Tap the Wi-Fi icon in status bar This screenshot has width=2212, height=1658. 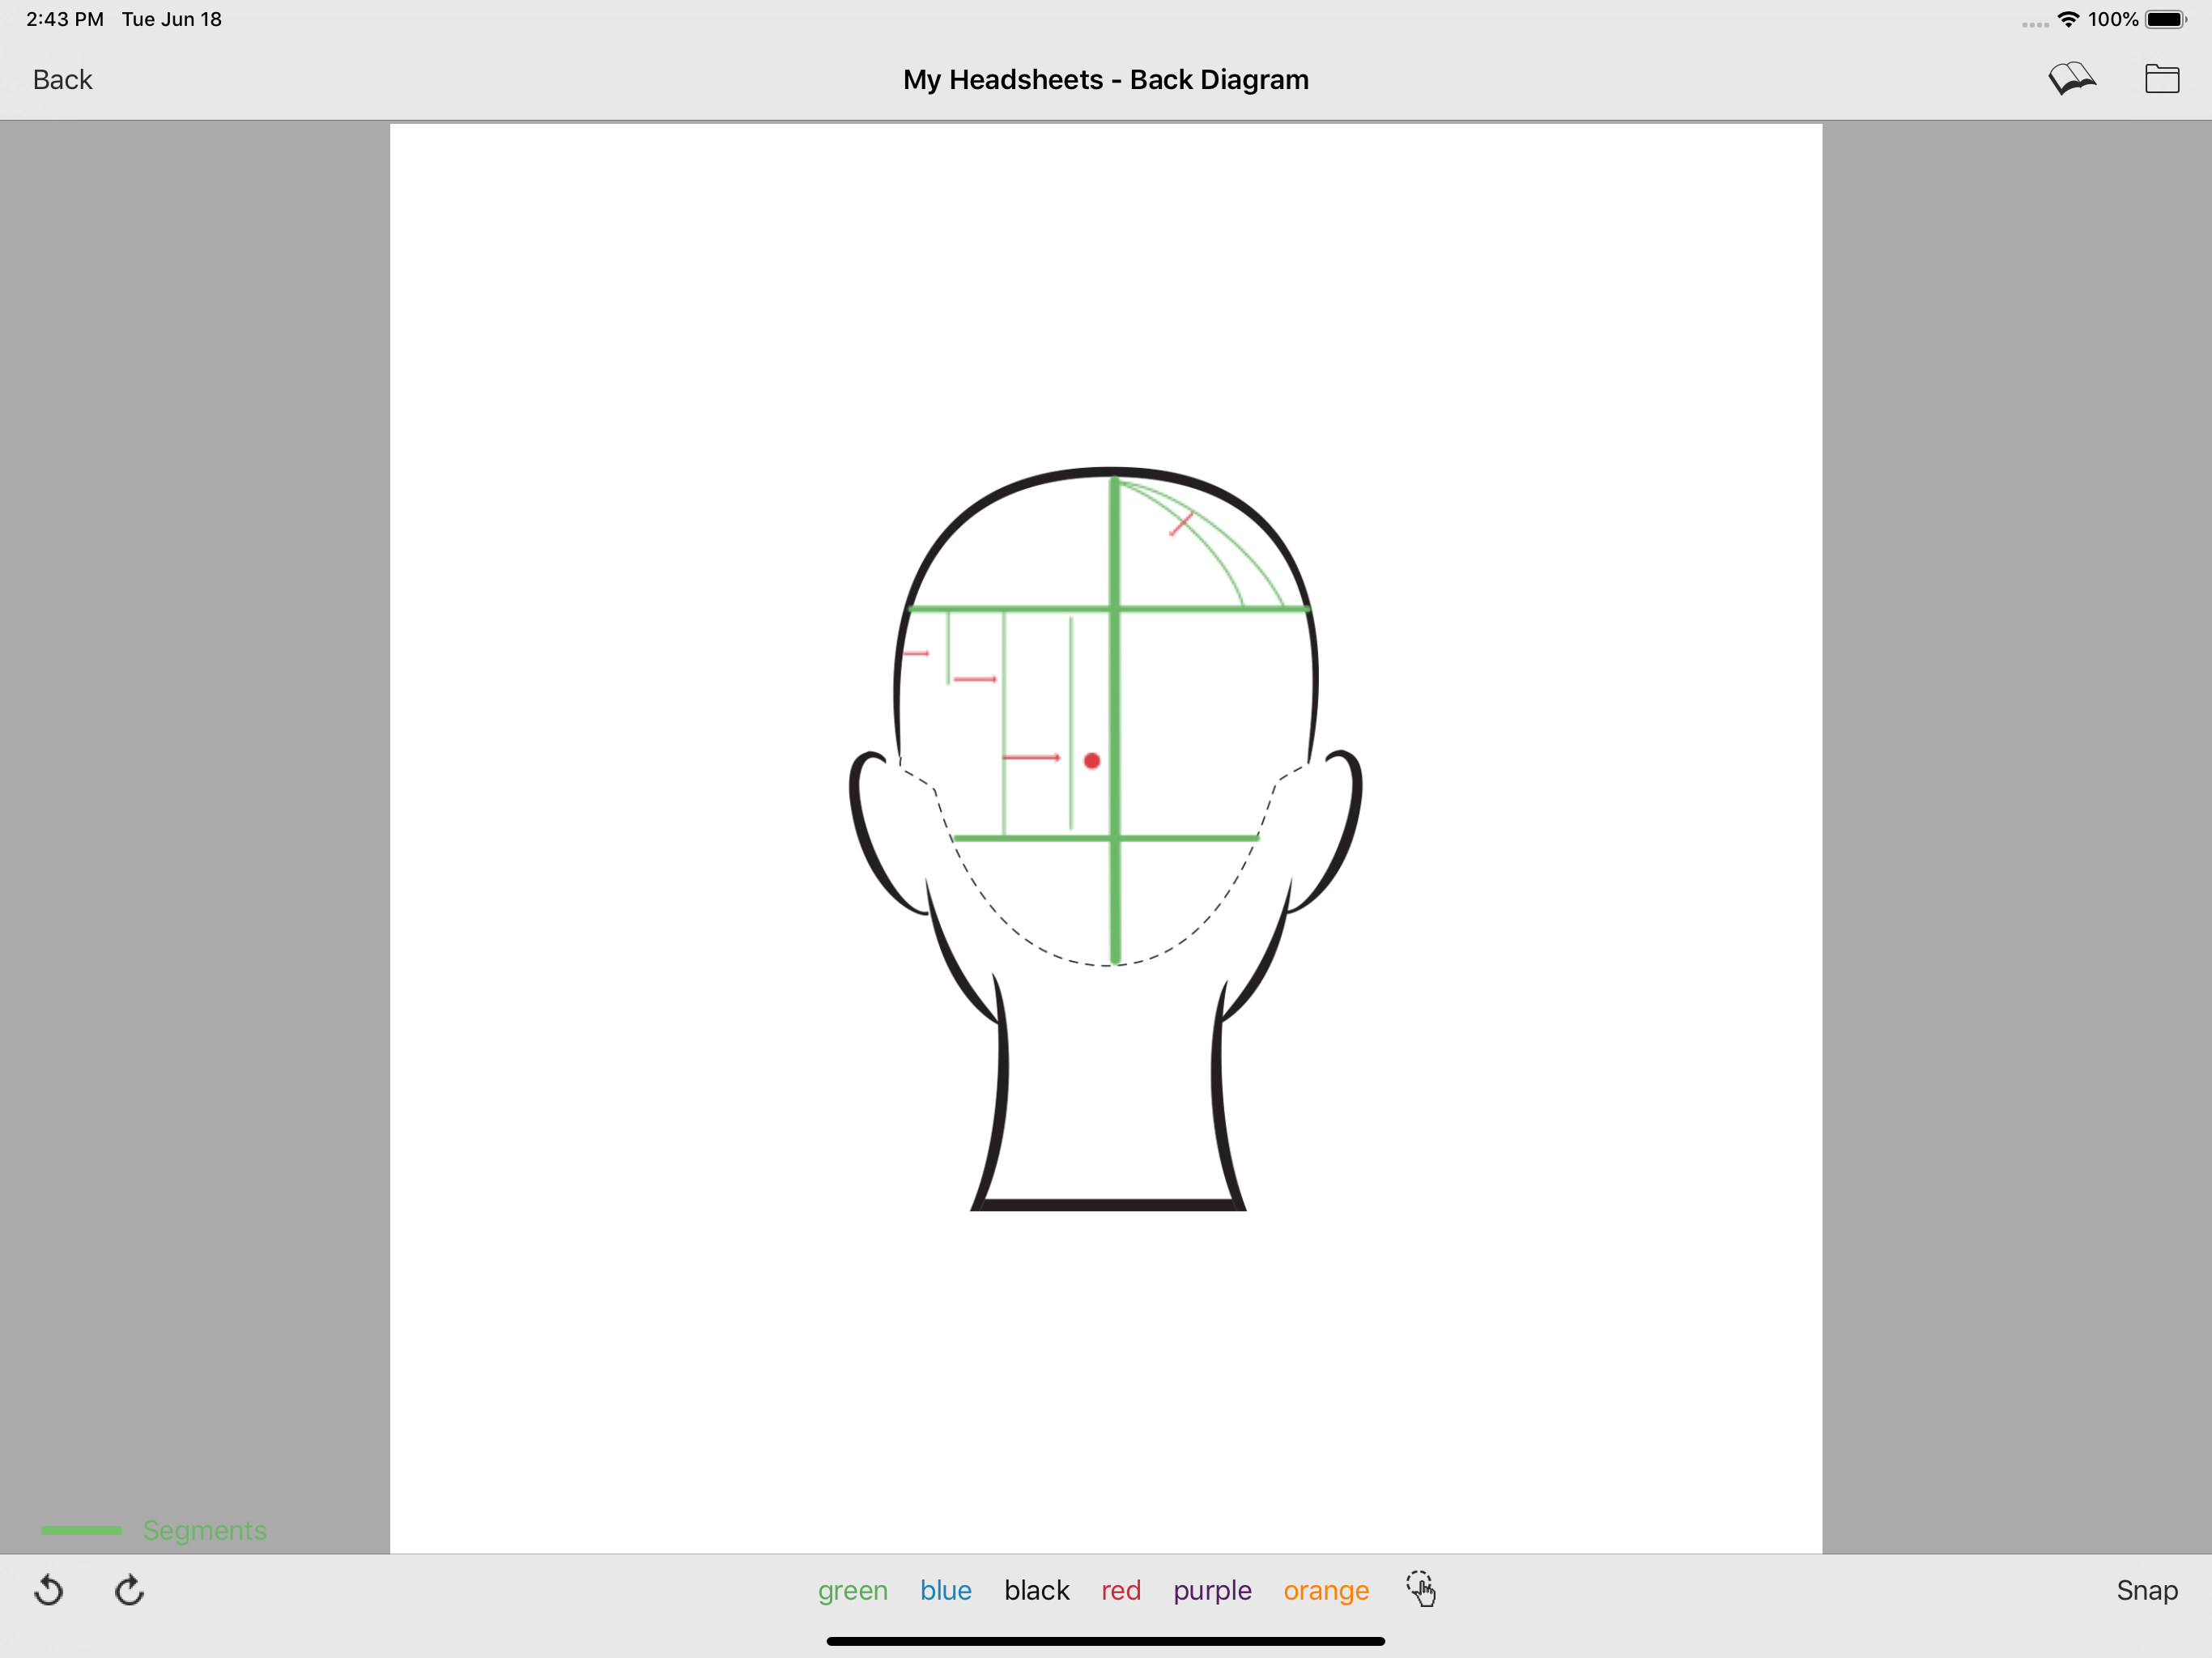[x=2068, y=20]
